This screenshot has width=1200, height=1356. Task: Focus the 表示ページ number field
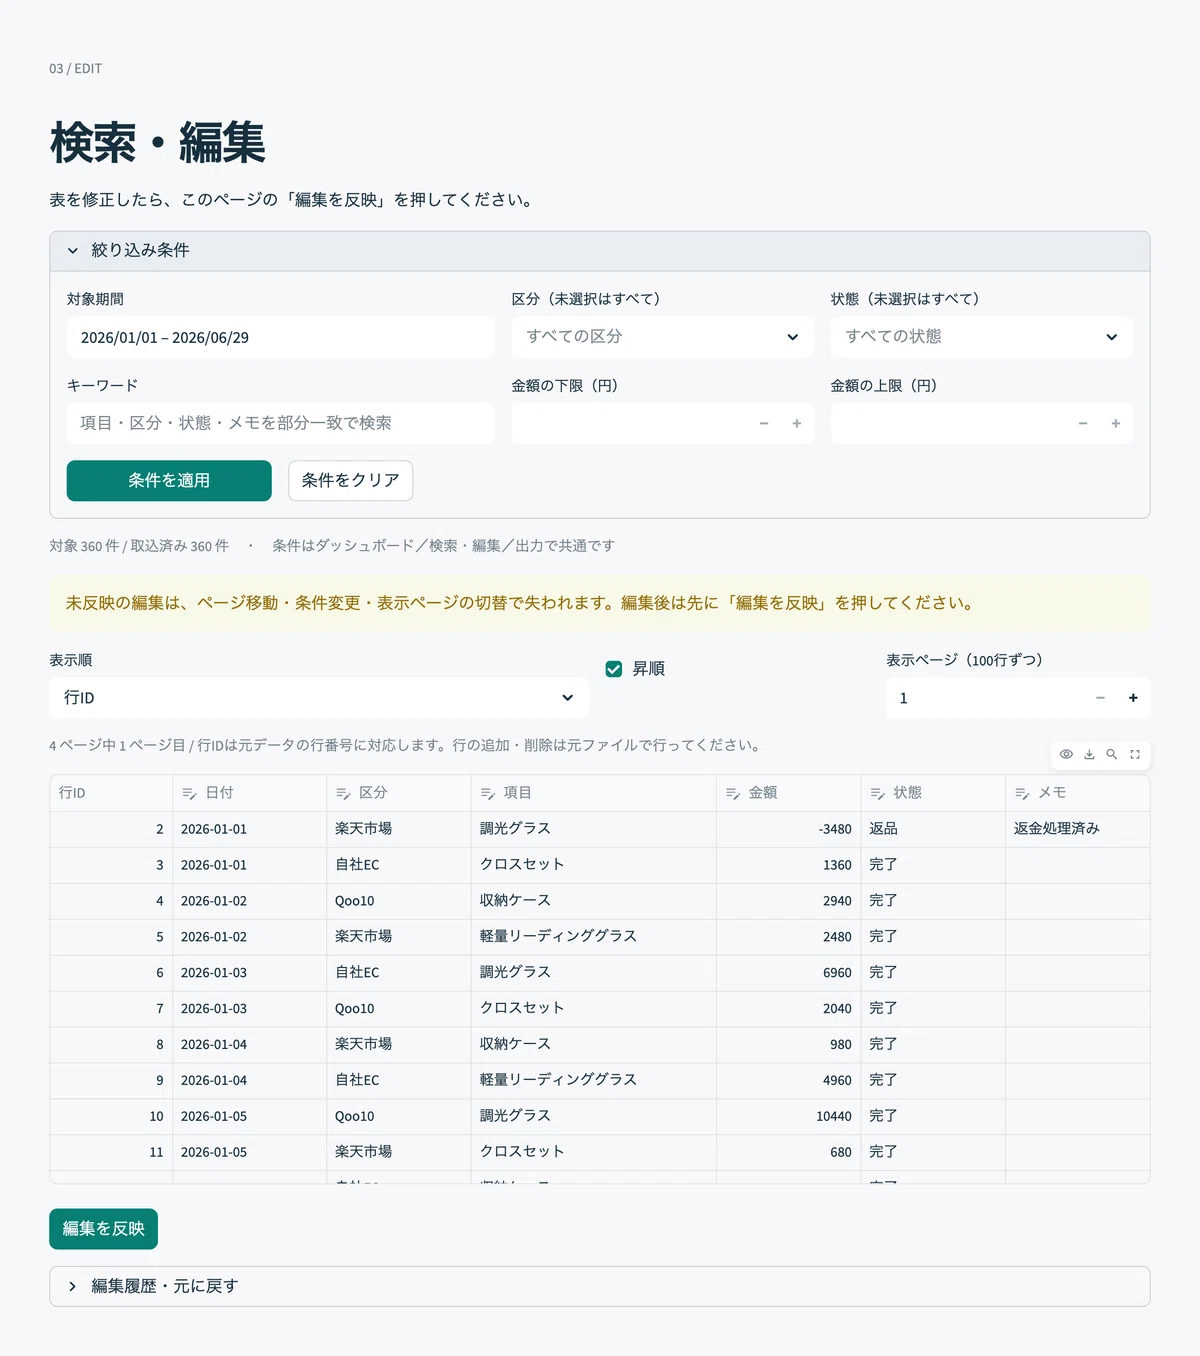tap(985, 698)
